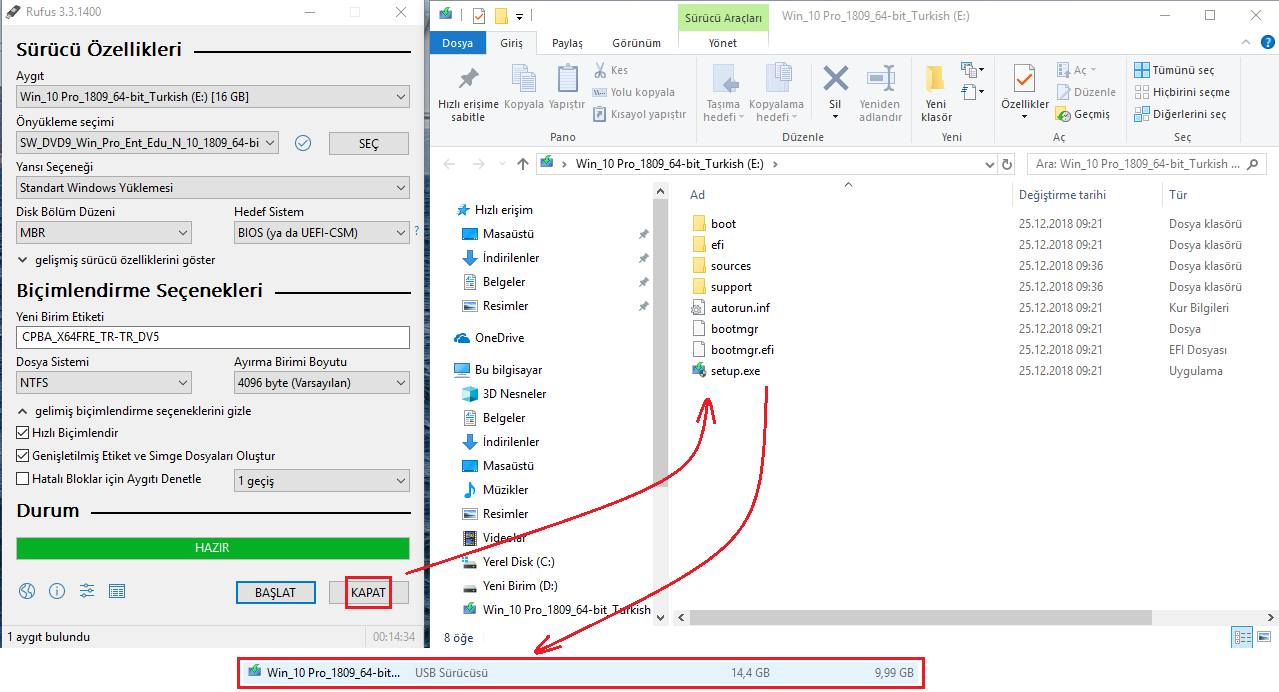Open Aygıt device dropdown
Screen dimensions: 1279x692
pos(213,97)
